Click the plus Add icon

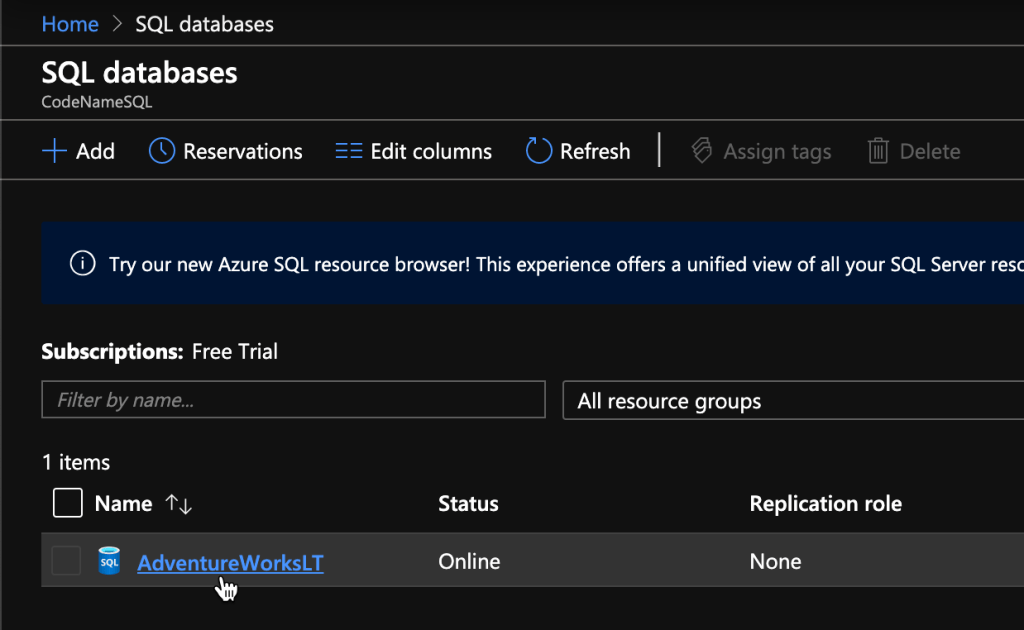tap(53, 151)
